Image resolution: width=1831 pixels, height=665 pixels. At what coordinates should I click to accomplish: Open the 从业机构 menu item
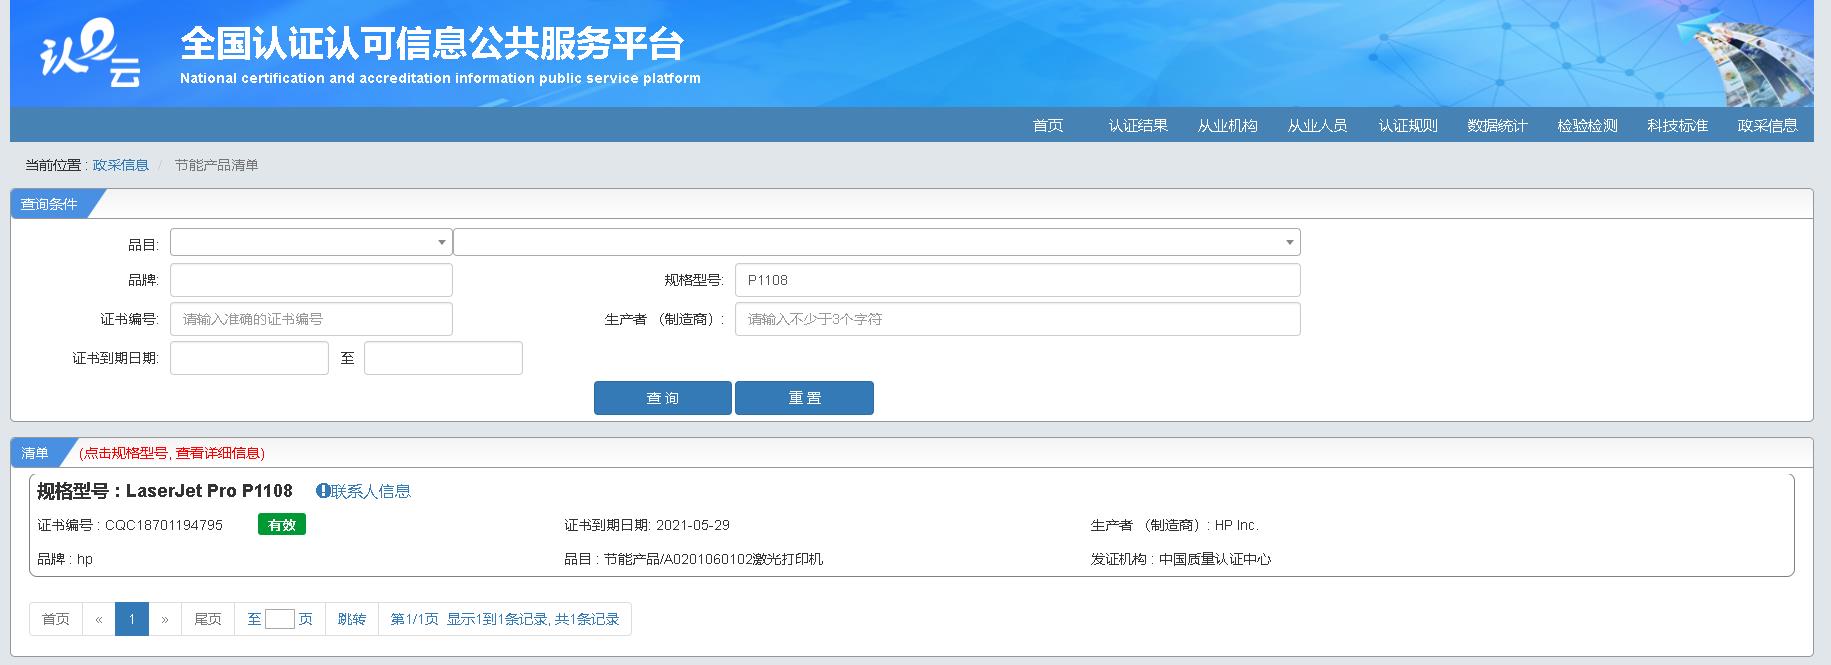1228,125
